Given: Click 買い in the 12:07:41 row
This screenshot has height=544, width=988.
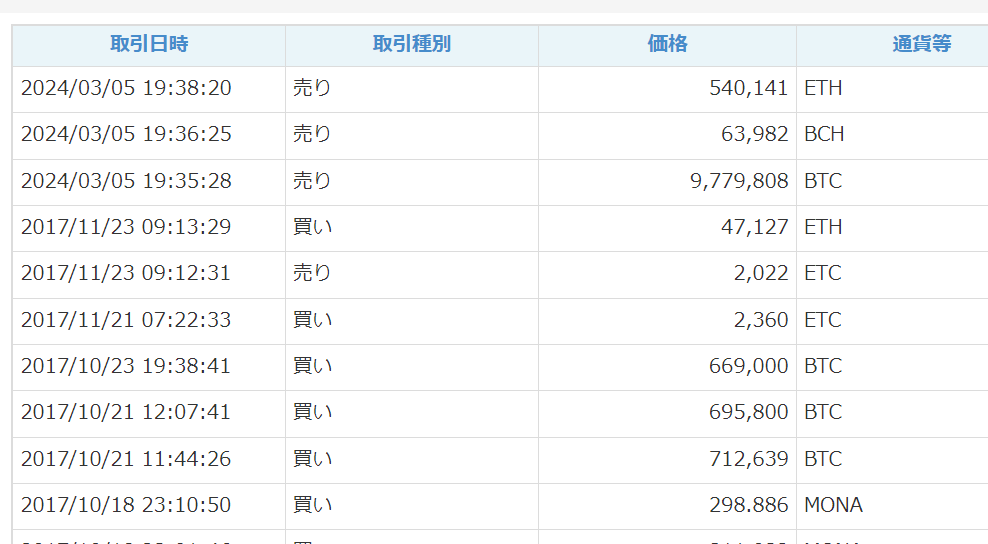Looking at the screenshot, I should pyautogui.click(x=312, y=412).
